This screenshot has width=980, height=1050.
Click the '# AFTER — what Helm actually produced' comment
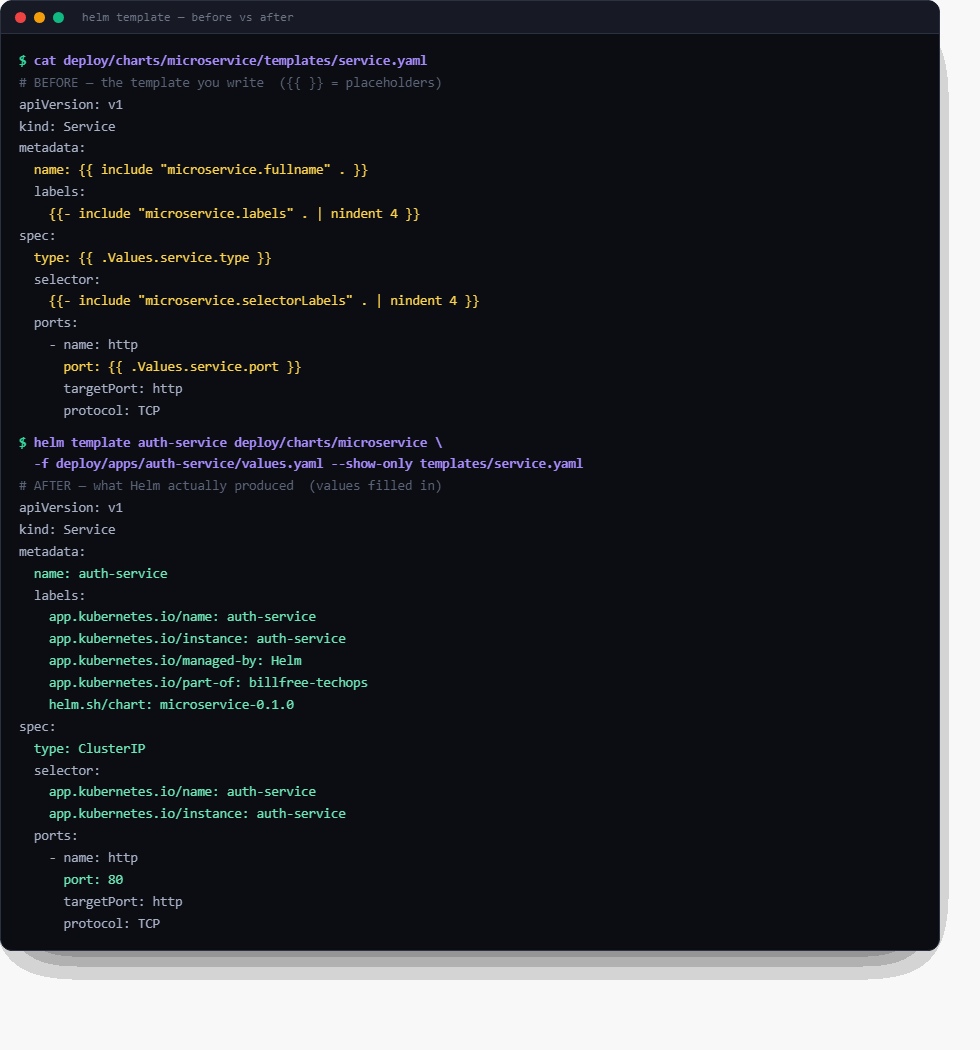point(230,486)
